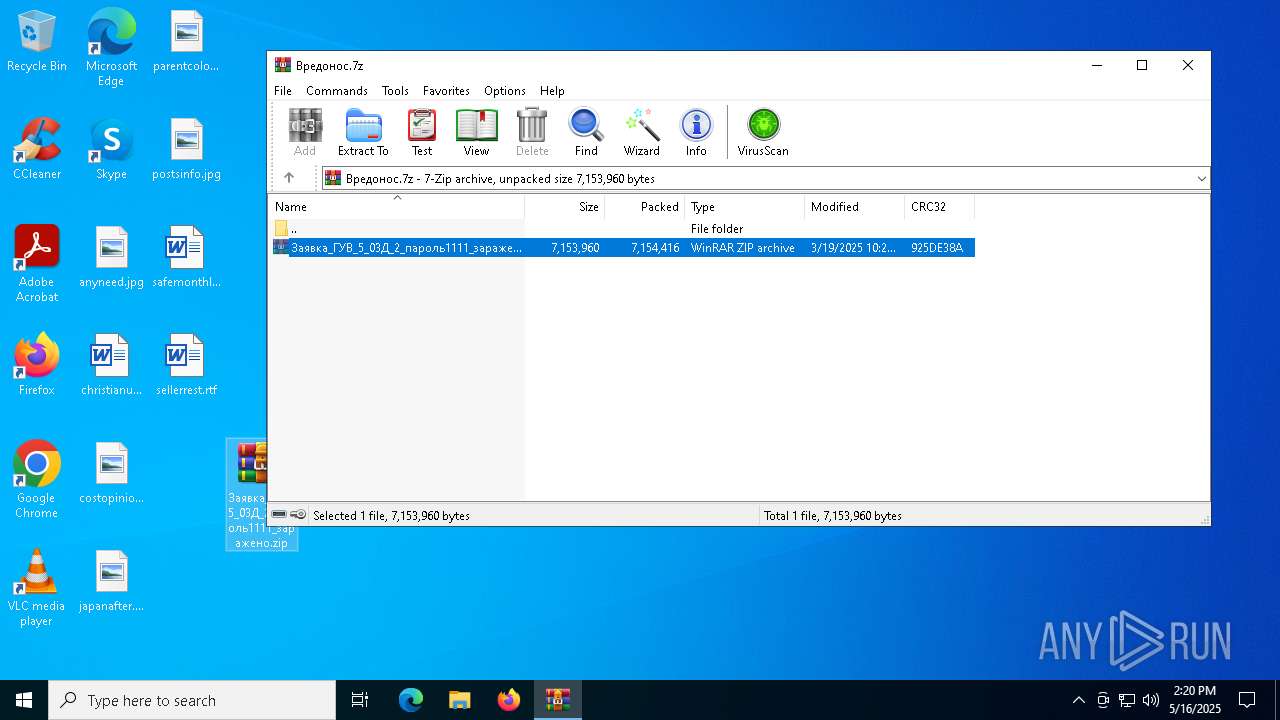Click the Add toolbar icon
The width and height of the screenshot is (1280, 720).
305,133
